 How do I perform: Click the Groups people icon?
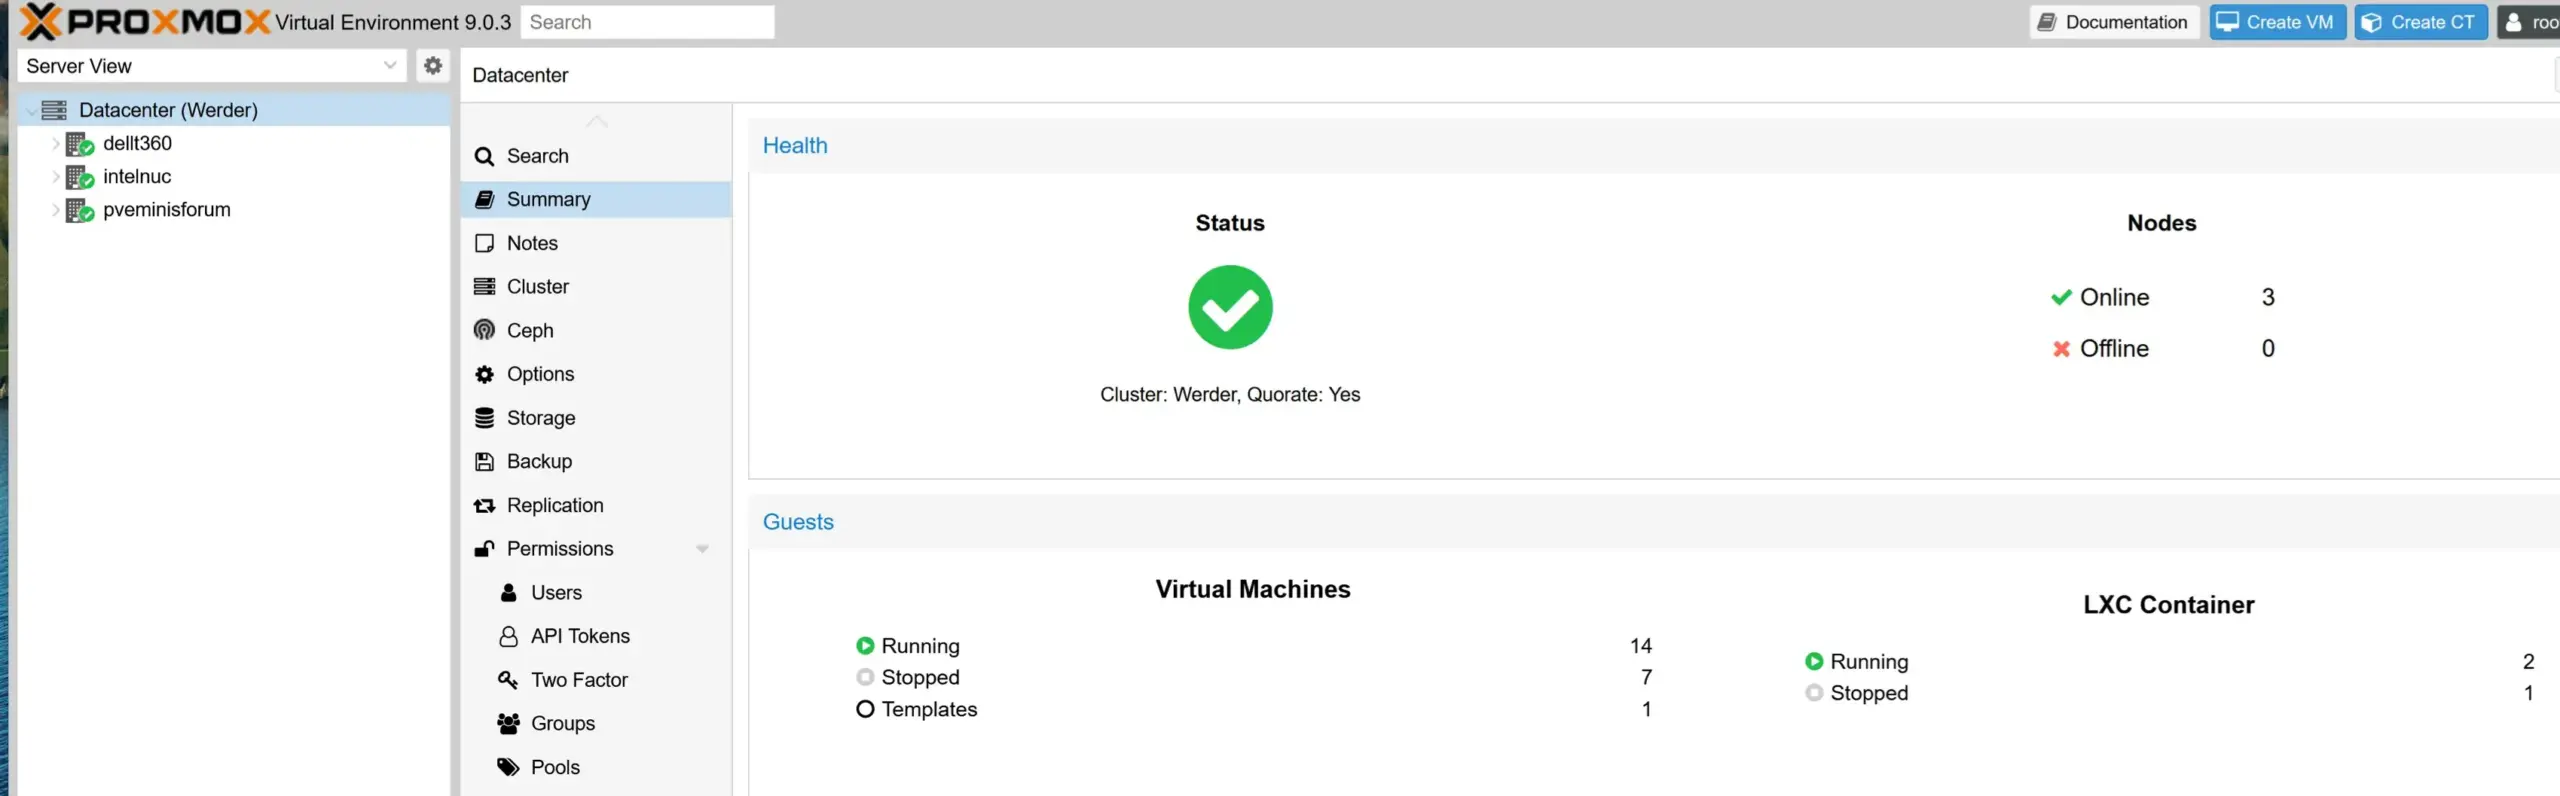[508, 723]
